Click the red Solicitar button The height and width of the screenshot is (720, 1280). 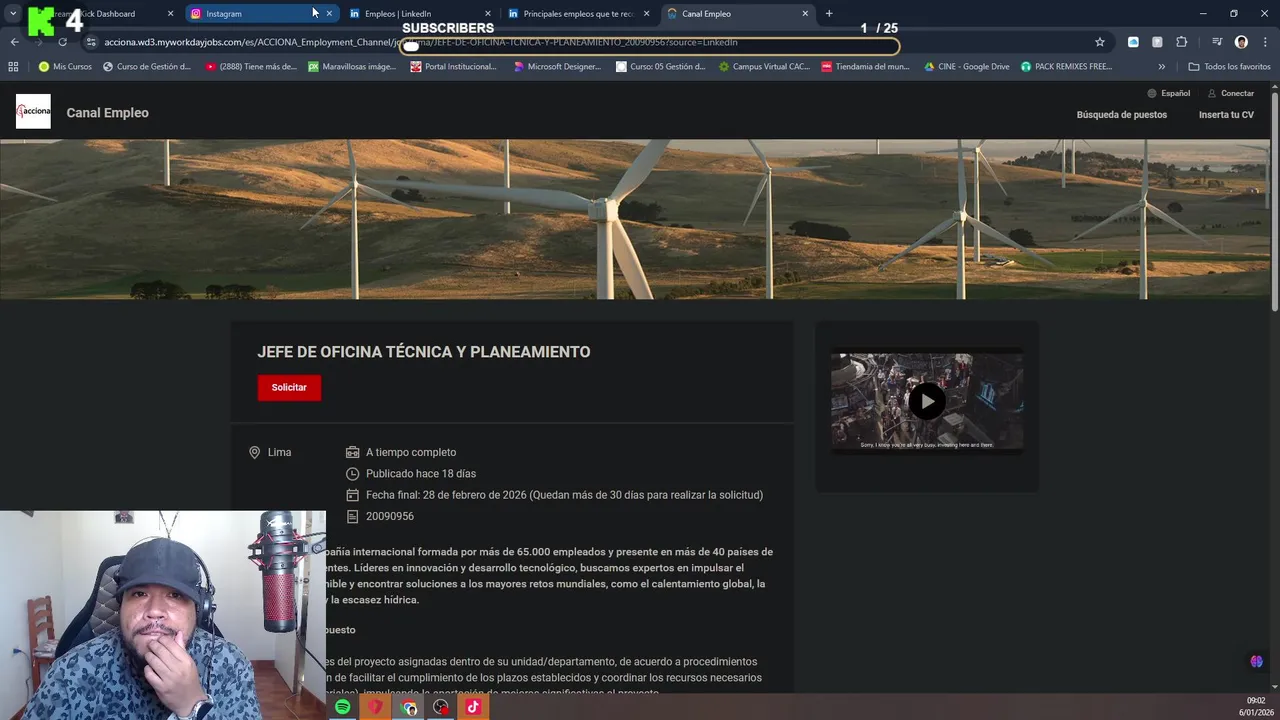(289, 387)
